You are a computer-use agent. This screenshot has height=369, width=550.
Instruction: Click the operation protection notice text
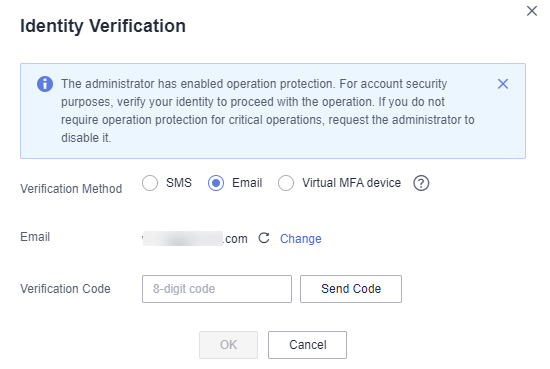pos(268,111)
